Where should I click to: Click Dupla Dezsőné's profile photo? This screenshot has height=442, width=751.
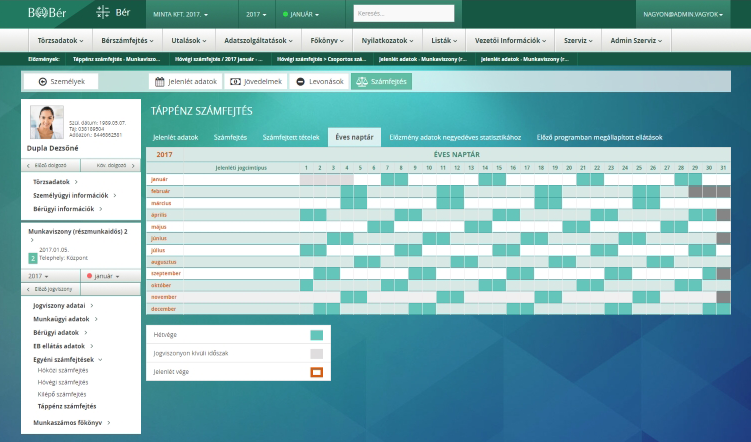(x=46, y=122)
